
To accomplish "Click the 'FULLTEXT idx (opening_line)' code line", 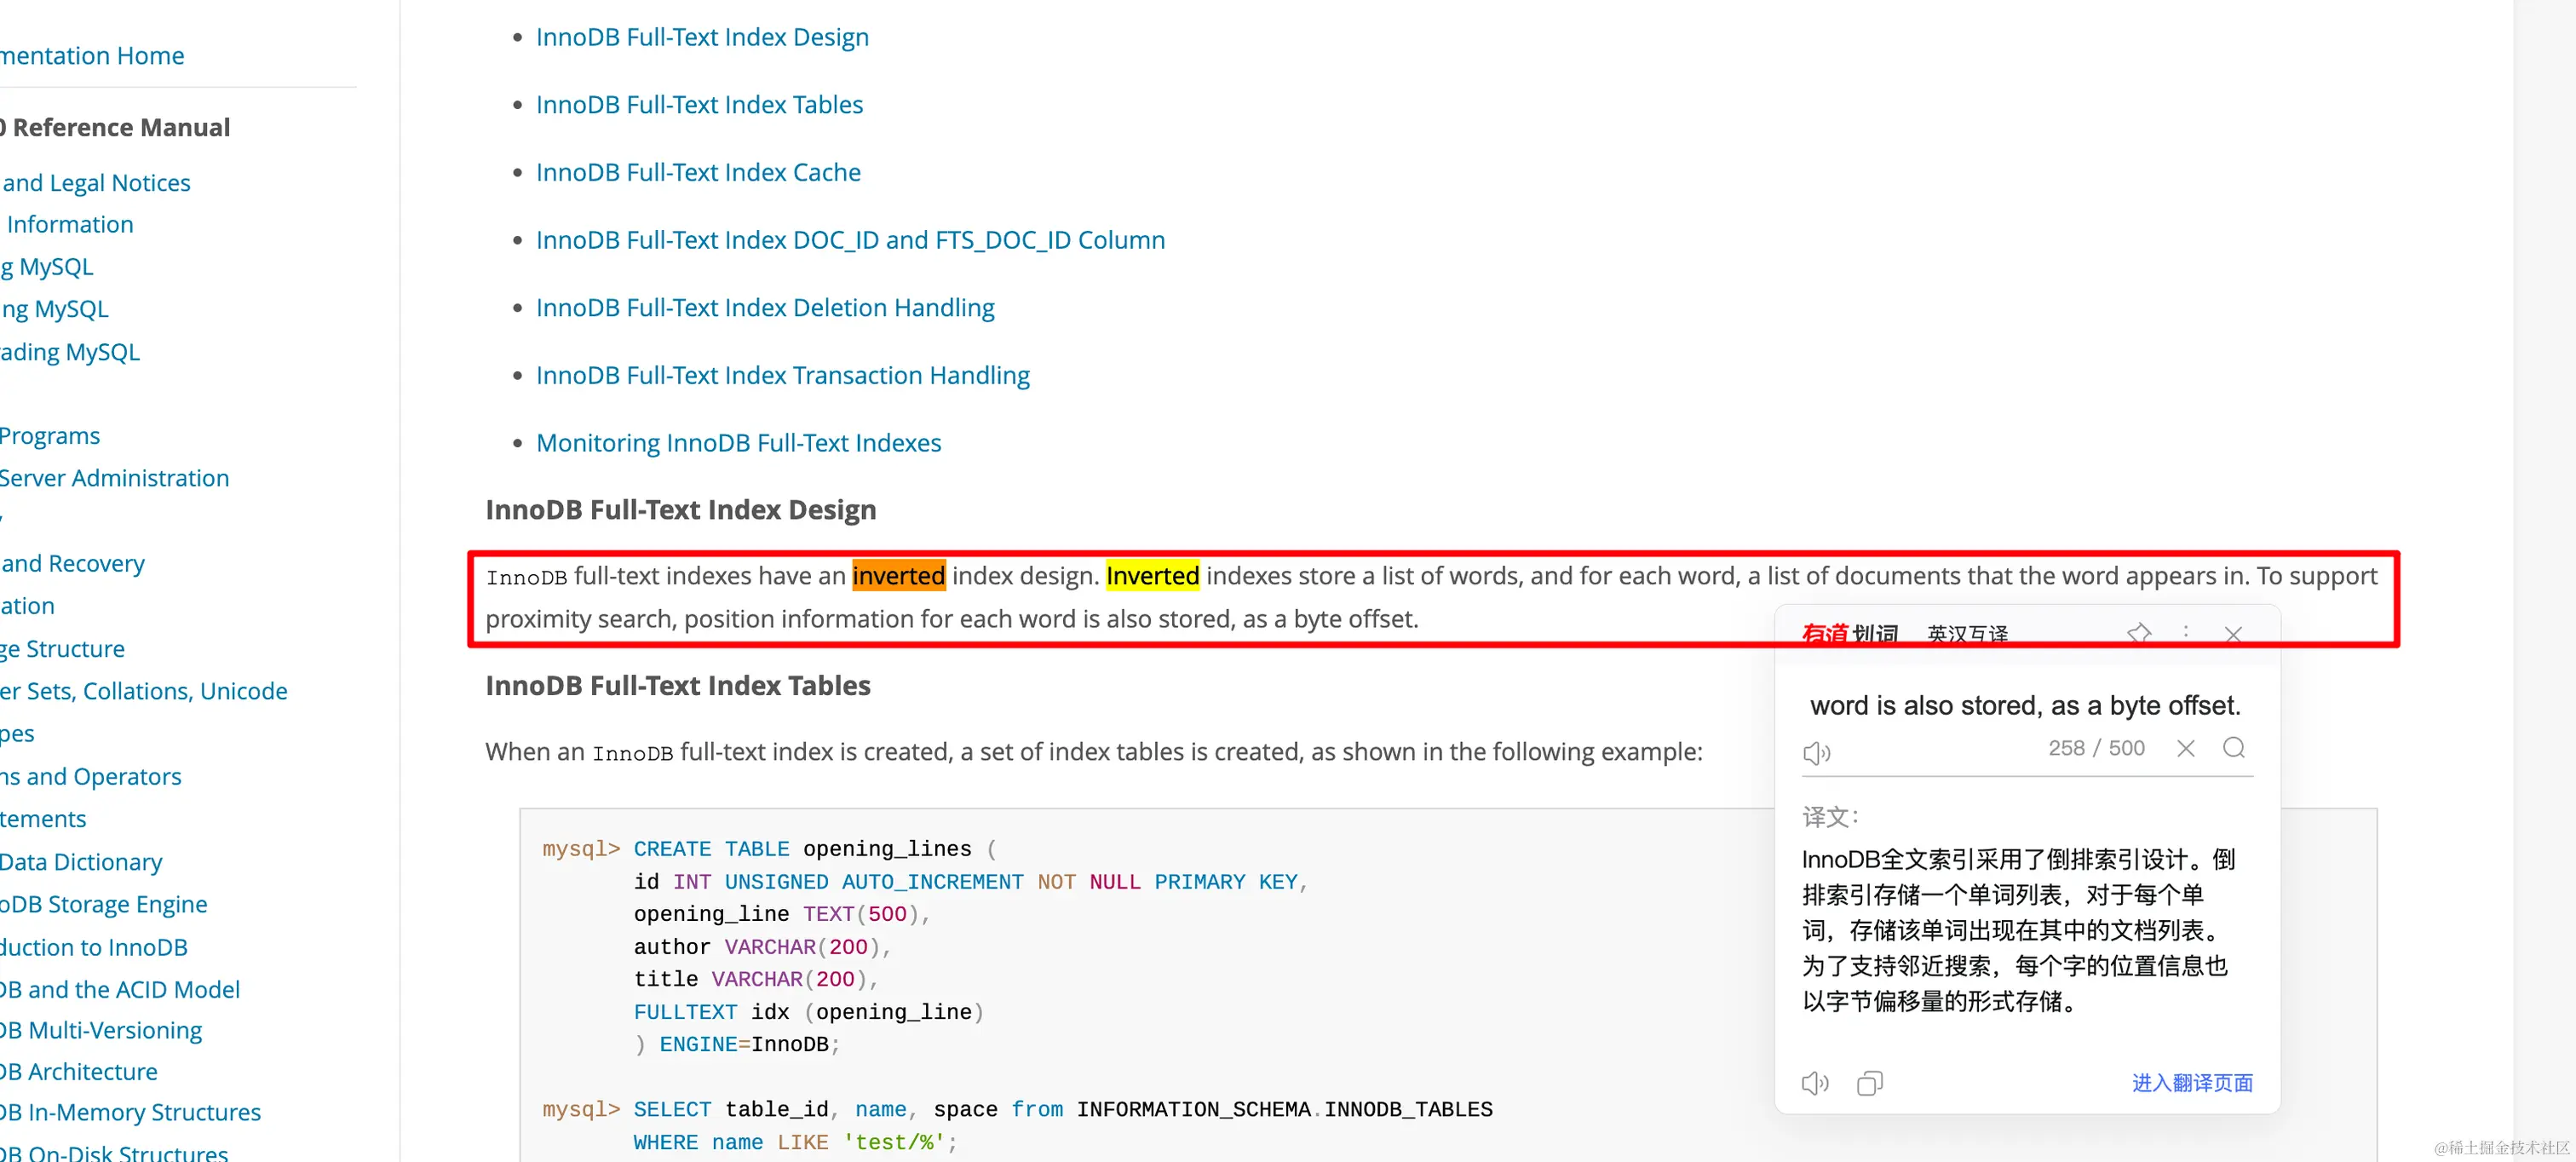I will point(808,1012).
